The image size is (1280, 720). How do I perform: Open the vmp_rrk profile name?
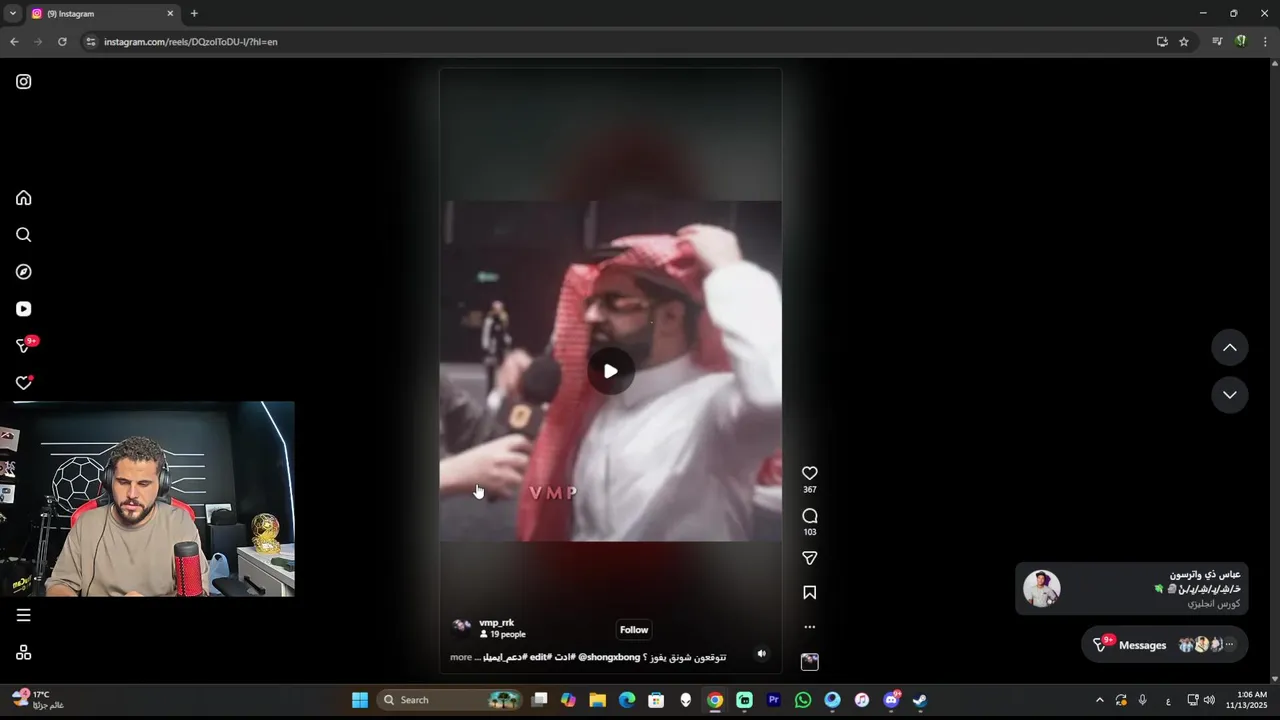point(496,623)
